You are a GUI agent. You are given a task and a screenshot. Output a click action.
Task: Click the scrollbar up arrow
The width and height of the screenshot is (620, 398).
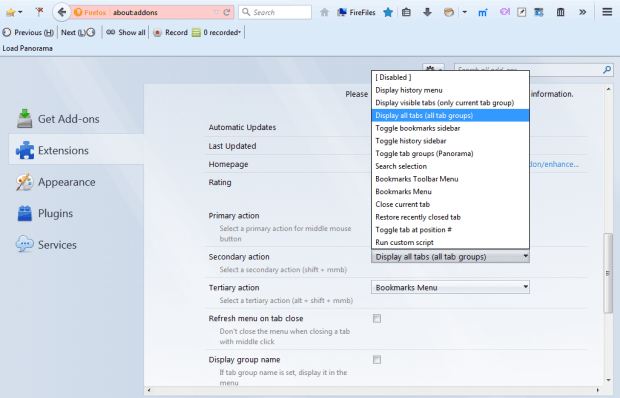click(608, 89)
